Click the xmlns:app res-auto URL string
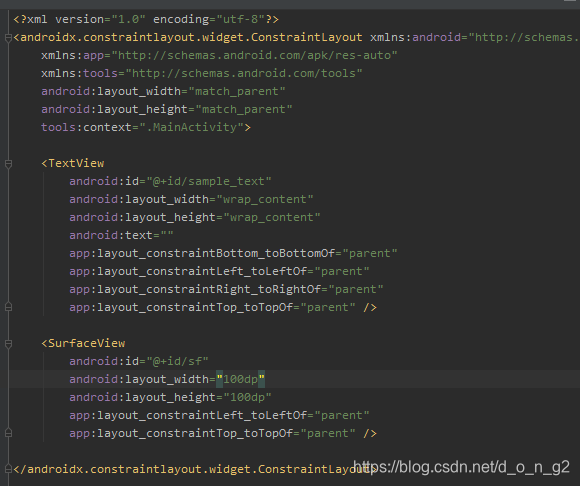Screen dimensions: 580x486 point(255,55)
